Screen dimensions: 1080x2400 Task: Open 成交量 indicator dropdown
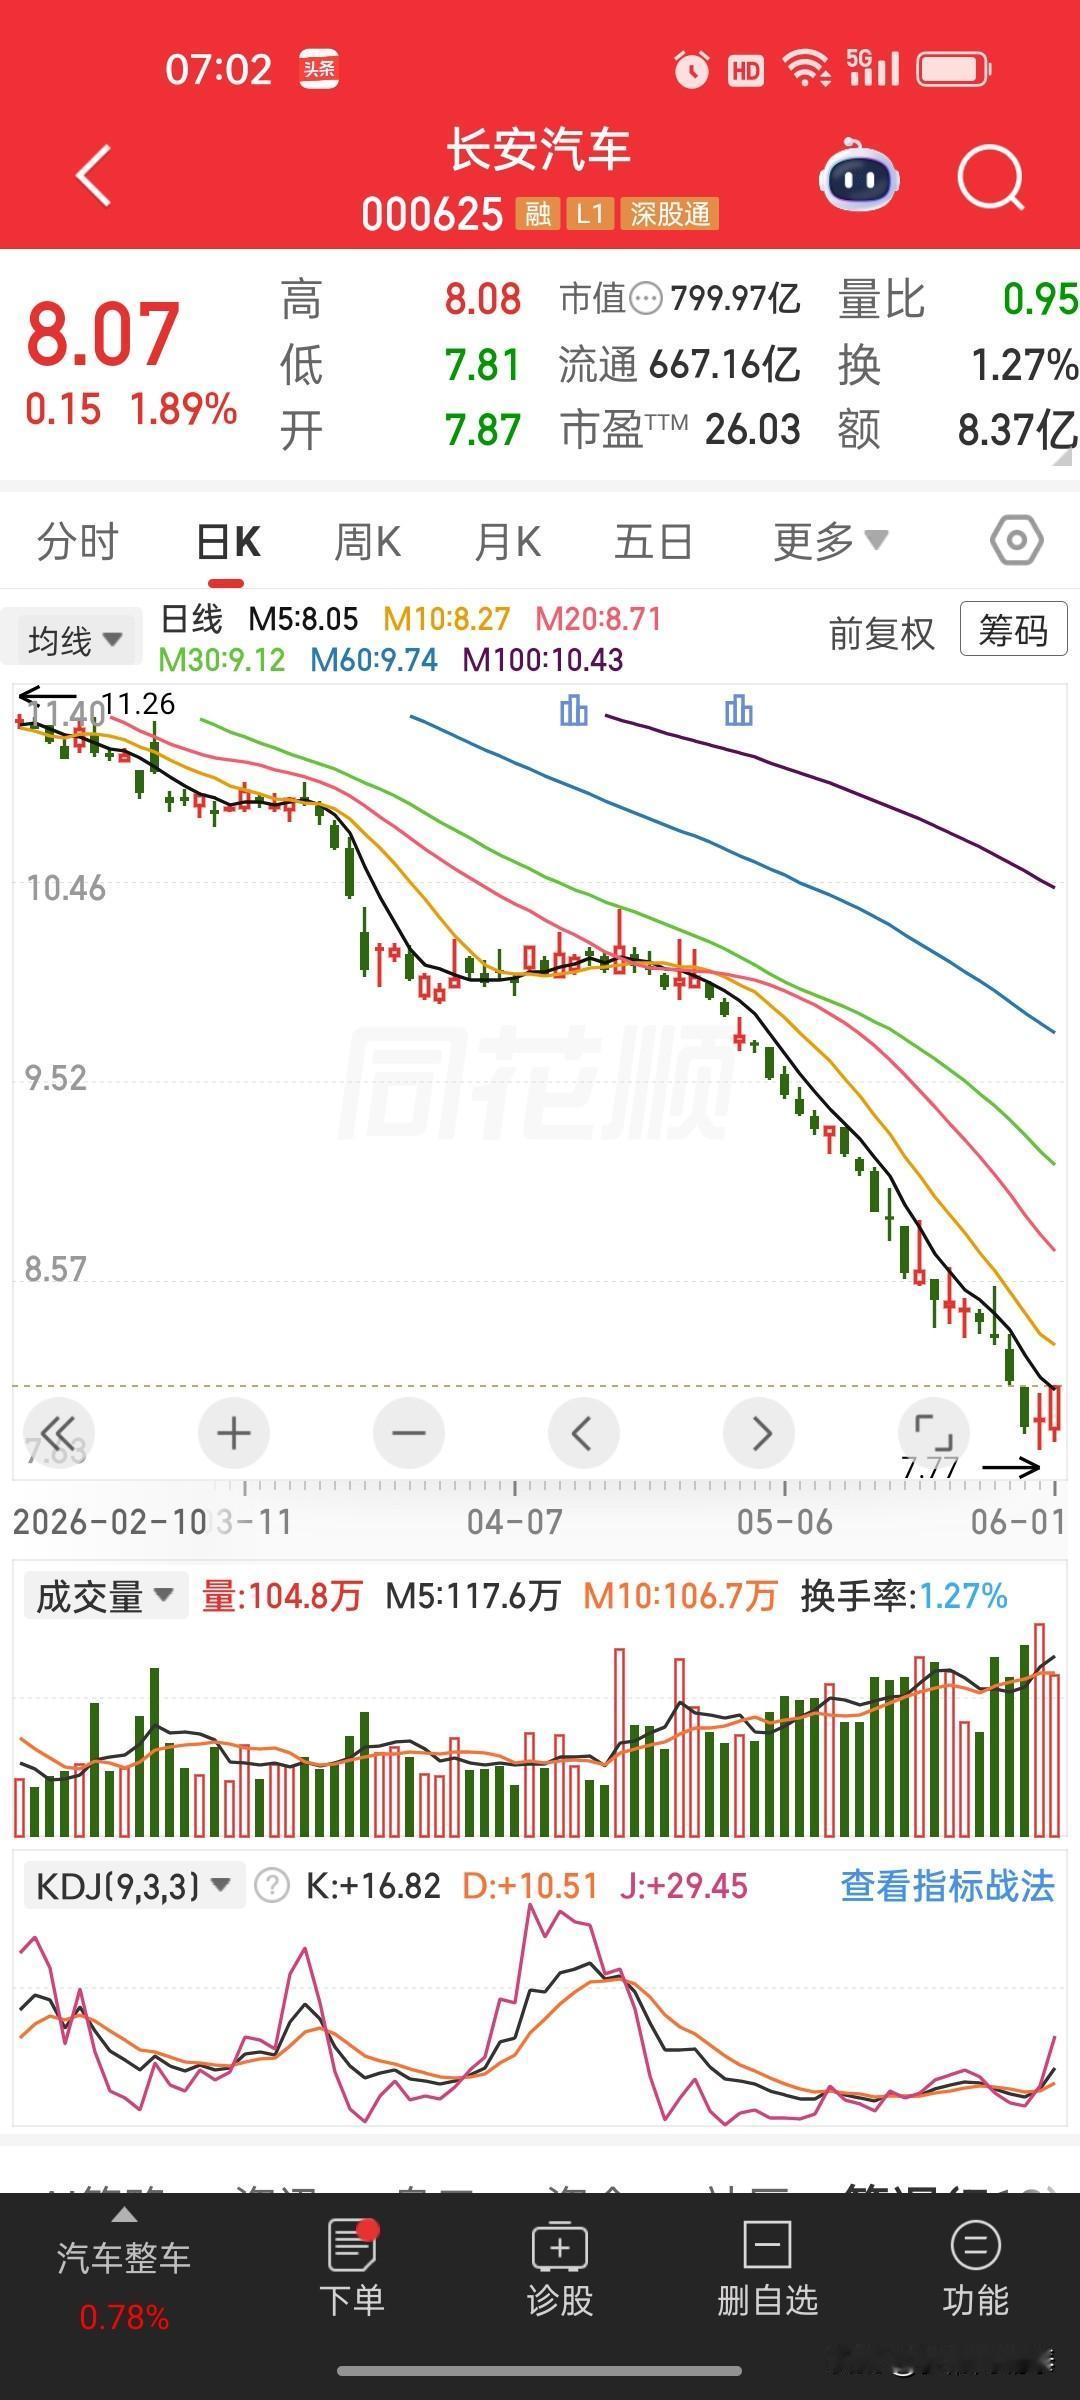coord(104,1596)
